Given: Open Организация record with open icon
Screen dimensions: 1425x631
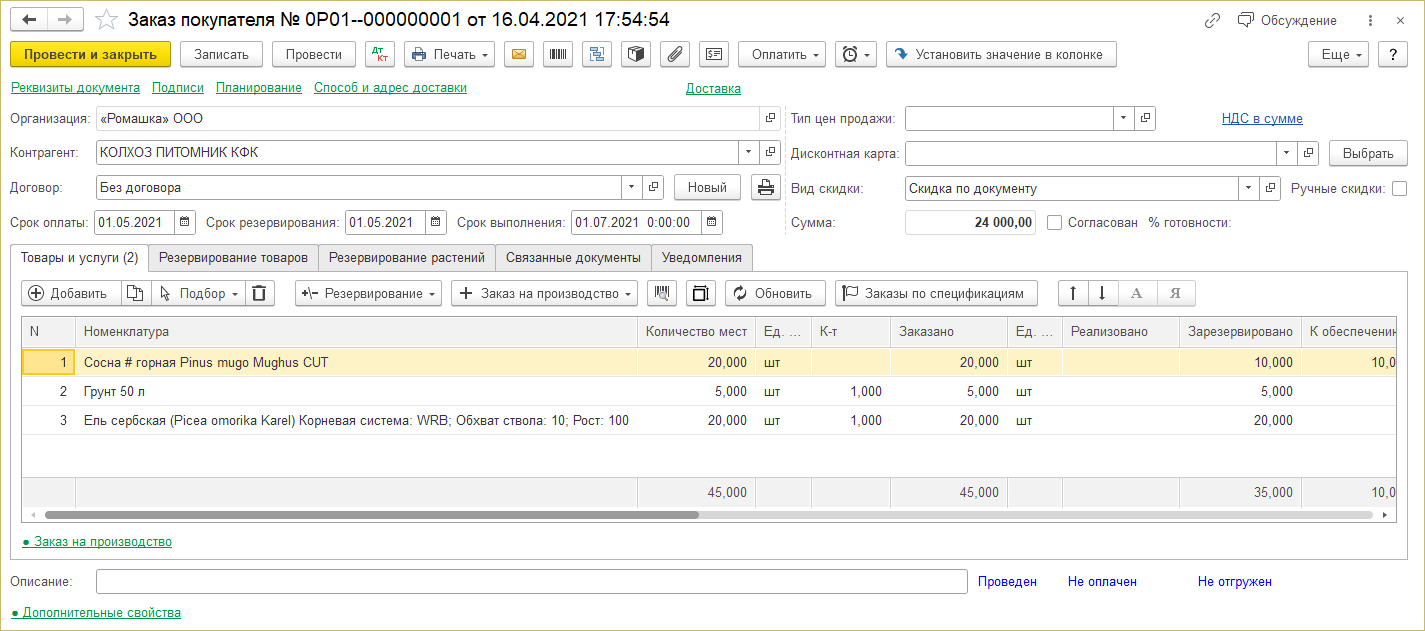Looking at the screenshot, I should [x=770, y=118].
